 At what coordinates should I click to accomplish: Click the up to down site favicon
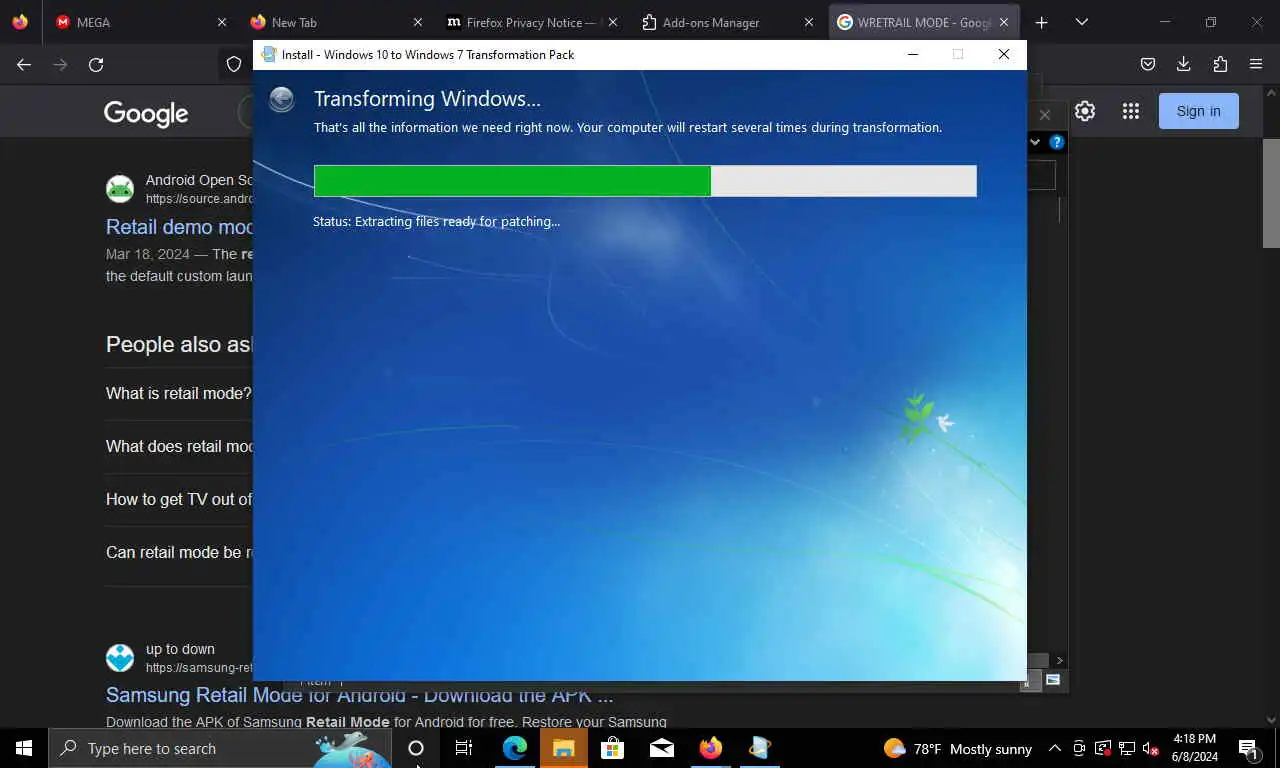(x=120, y=658)
